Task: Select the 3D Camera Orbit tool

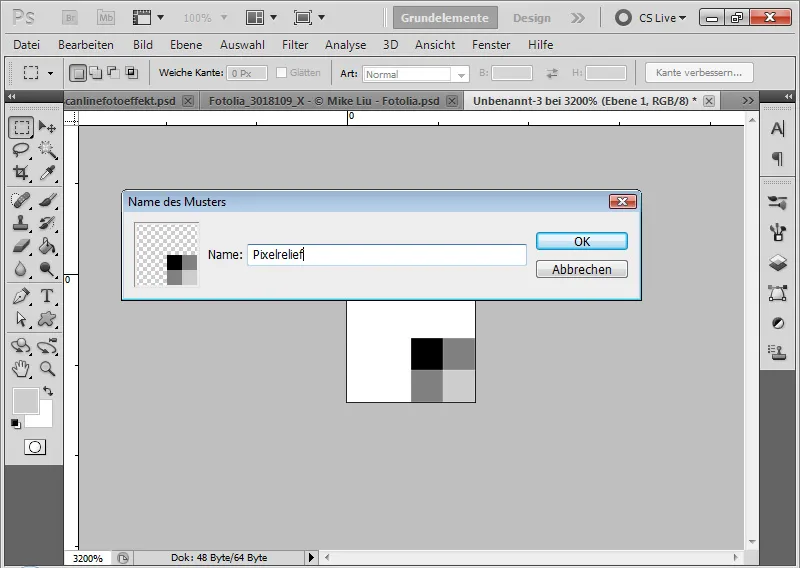Action: coord(47,346)
